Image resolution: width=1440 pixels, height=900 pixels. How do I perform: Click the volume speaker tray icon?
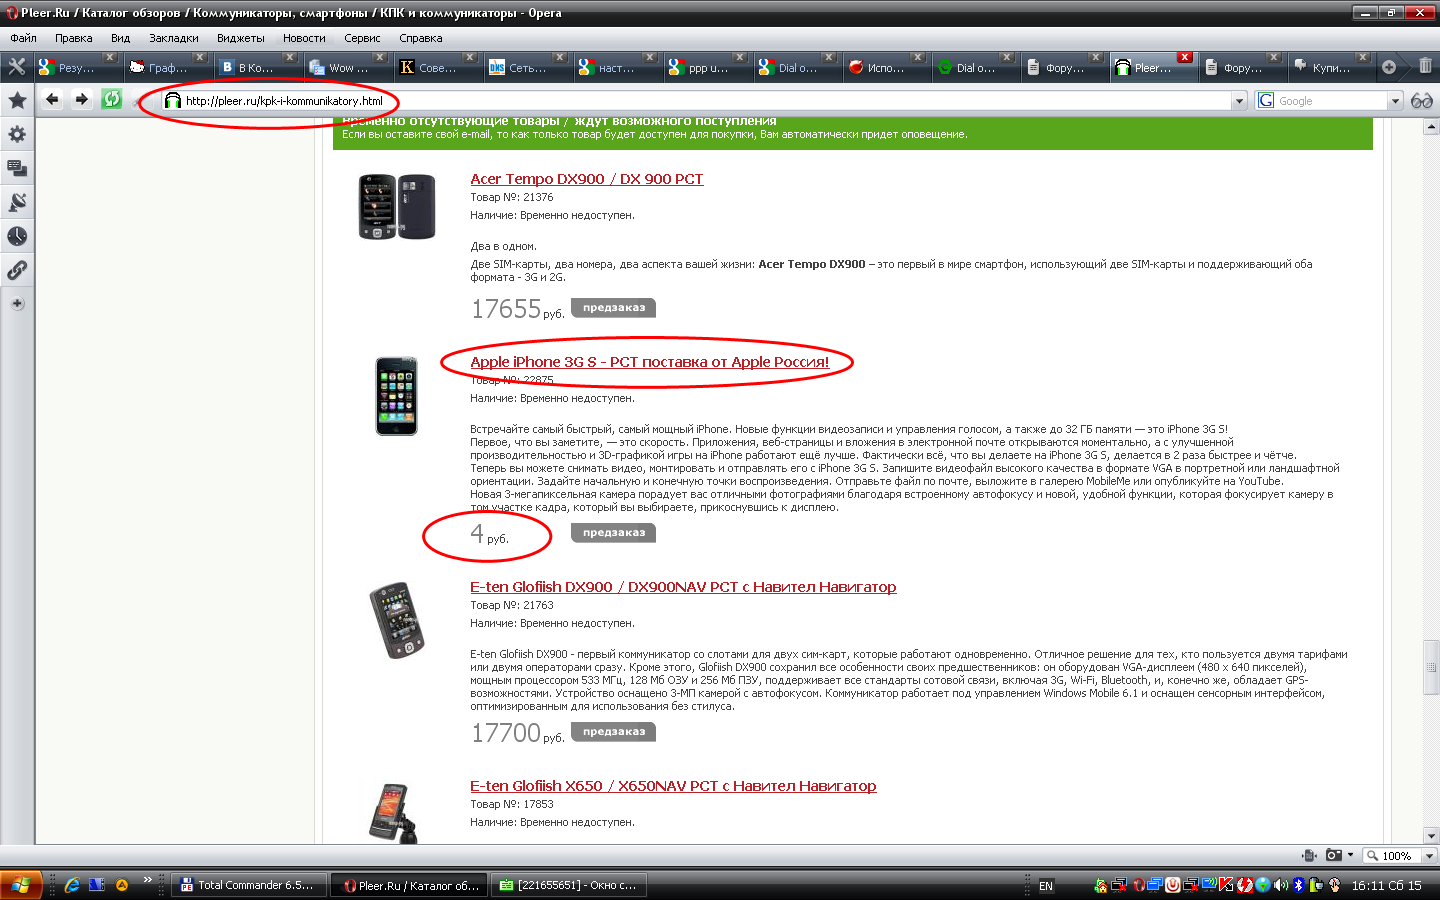point(1281,885)
